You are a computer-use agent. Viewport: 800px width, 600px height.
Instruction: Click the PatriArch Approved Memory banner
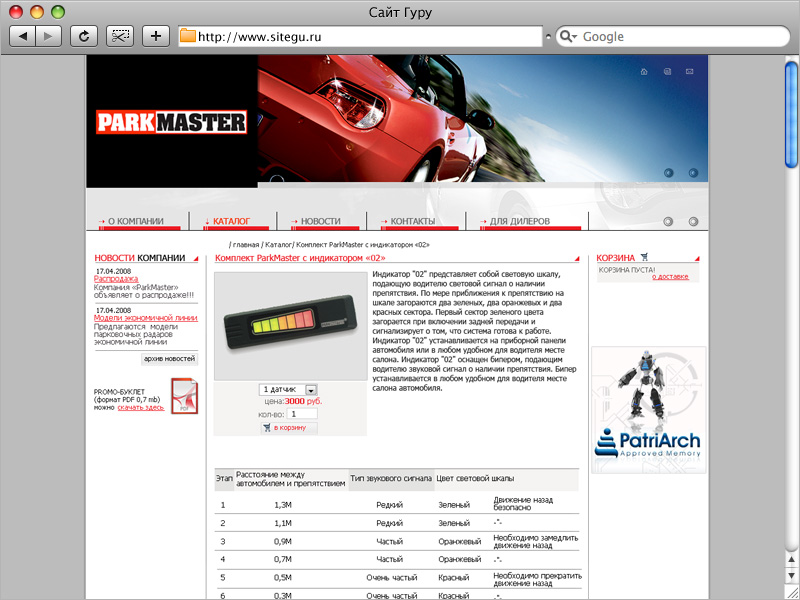click(648, 410)
